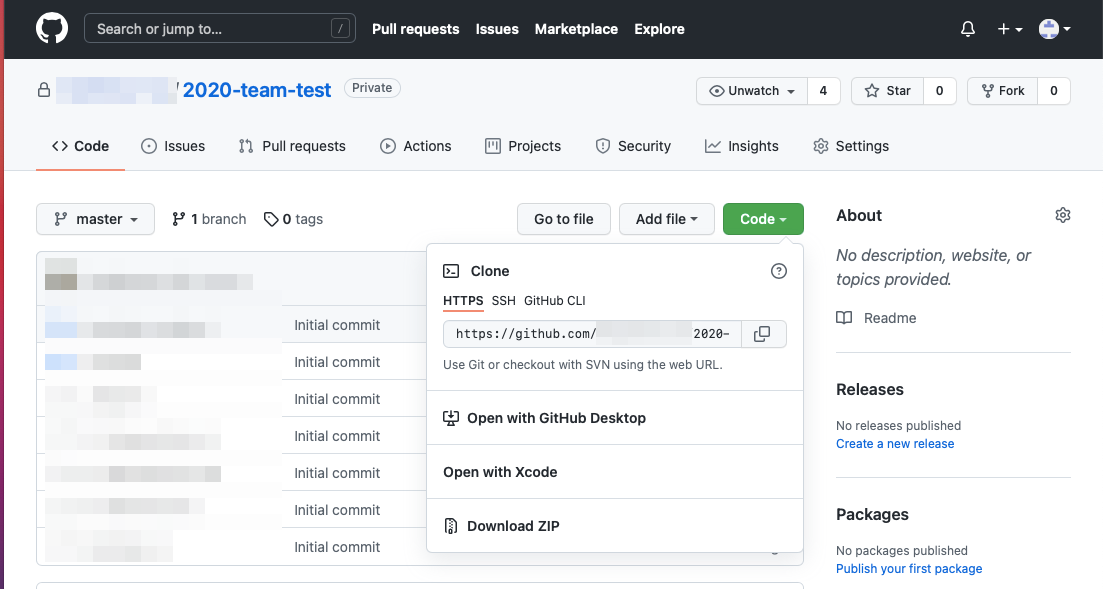Click the HTTPS clone URL field
This screenshot has height=589, width=1103.
(592, 334)
